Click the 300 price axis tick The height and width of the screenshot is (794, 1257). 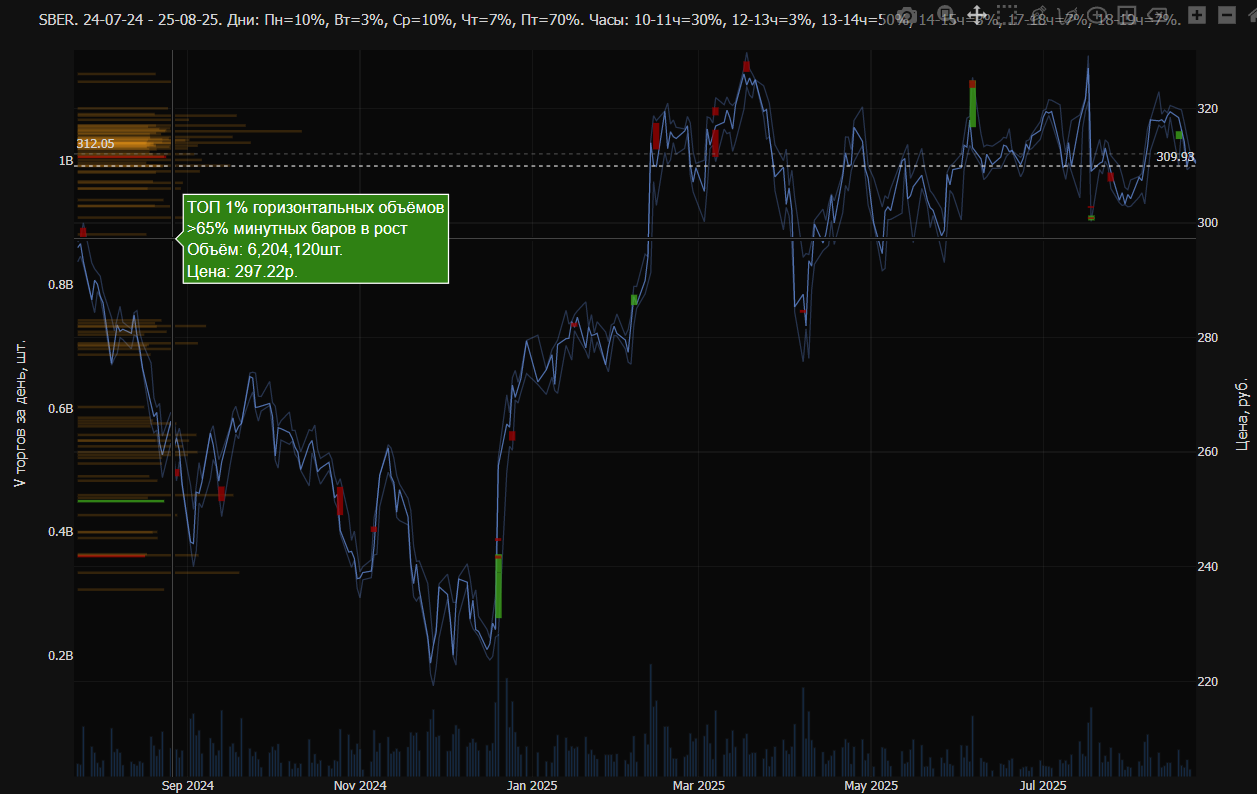coord(1208,222)
